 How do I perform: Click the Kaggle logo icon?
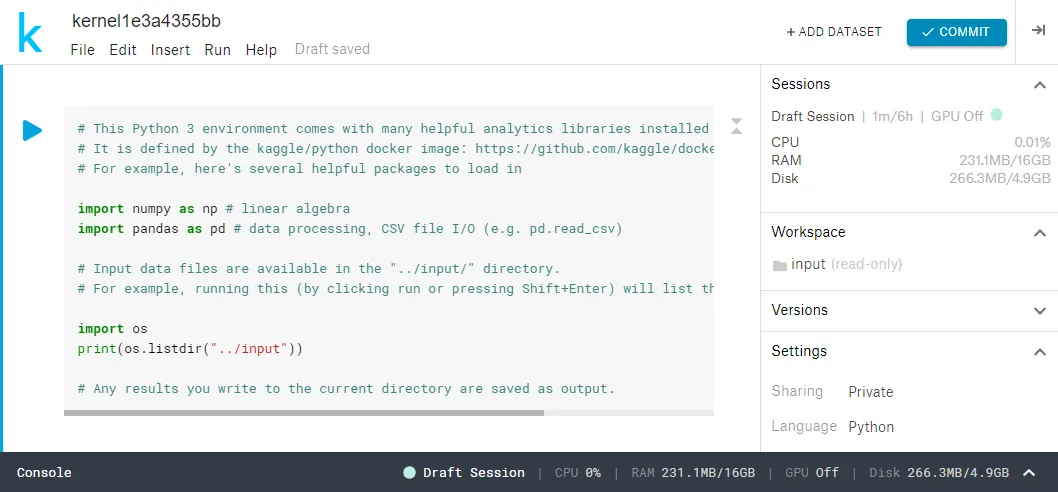point(30,33)
